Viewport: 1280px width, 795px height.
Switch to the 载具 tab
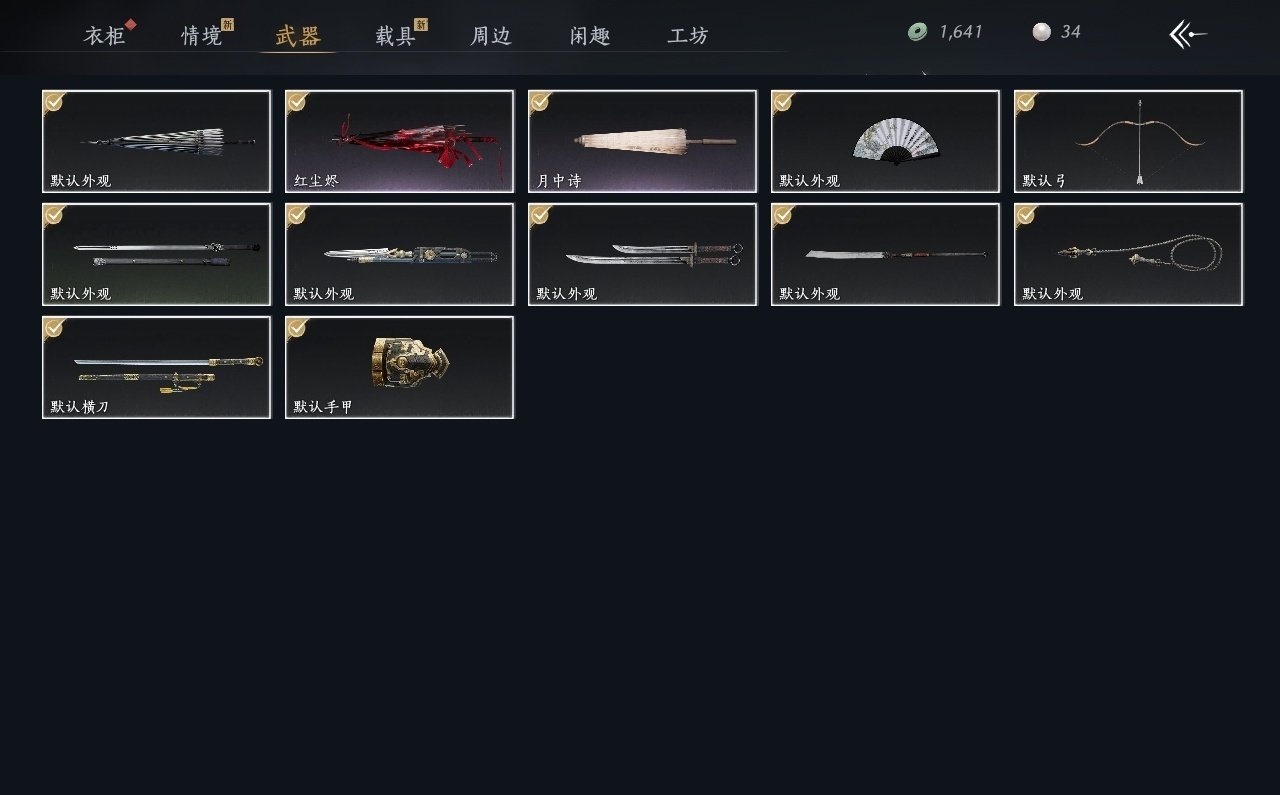click(x=396, y=36)
